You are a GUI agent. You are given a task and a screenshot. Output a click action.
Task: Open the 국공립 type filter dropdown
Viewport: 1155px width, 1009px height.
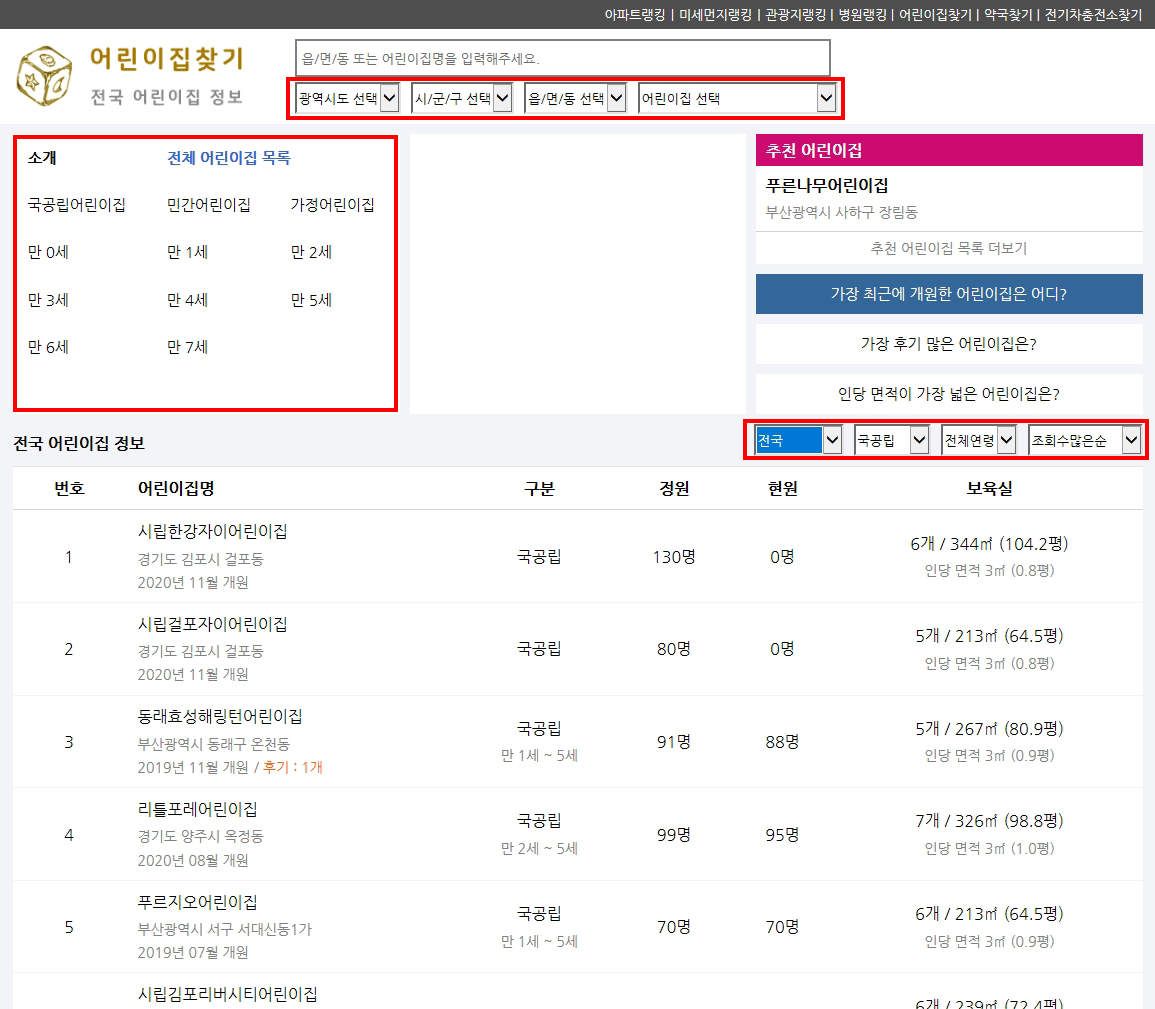tap(891, 440)
